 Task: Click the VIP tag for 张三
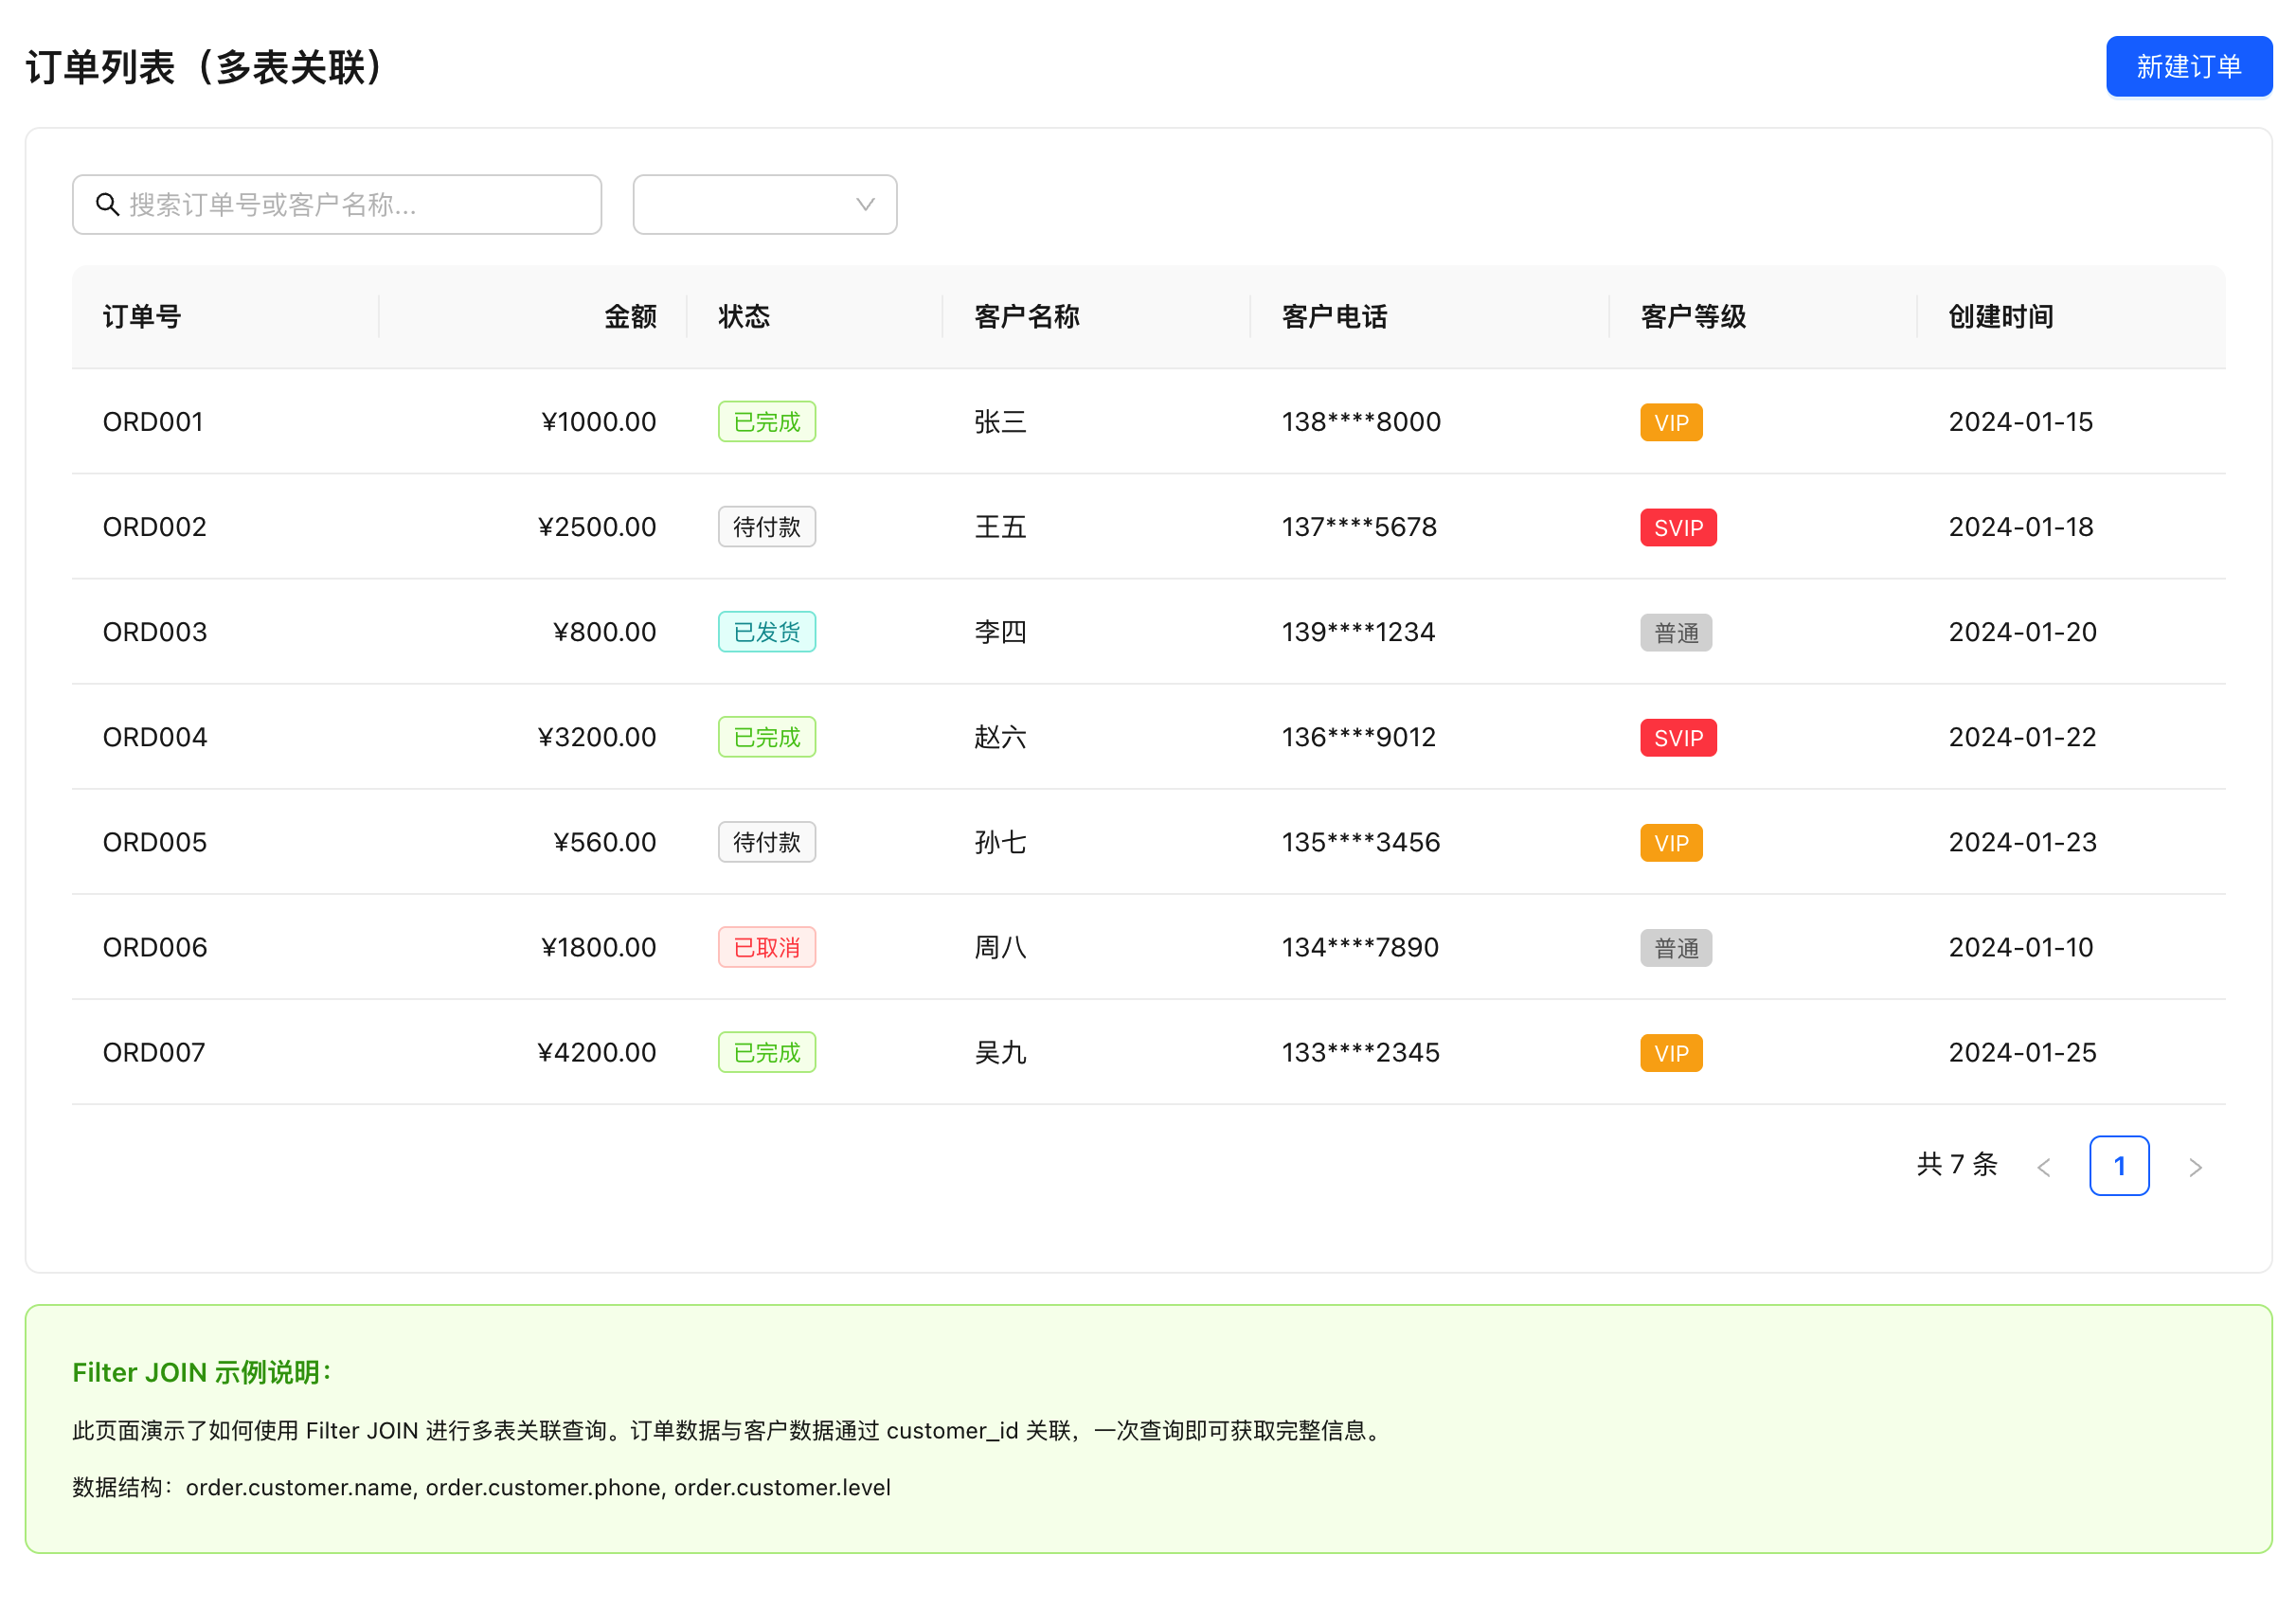[x=1671, y=422]
